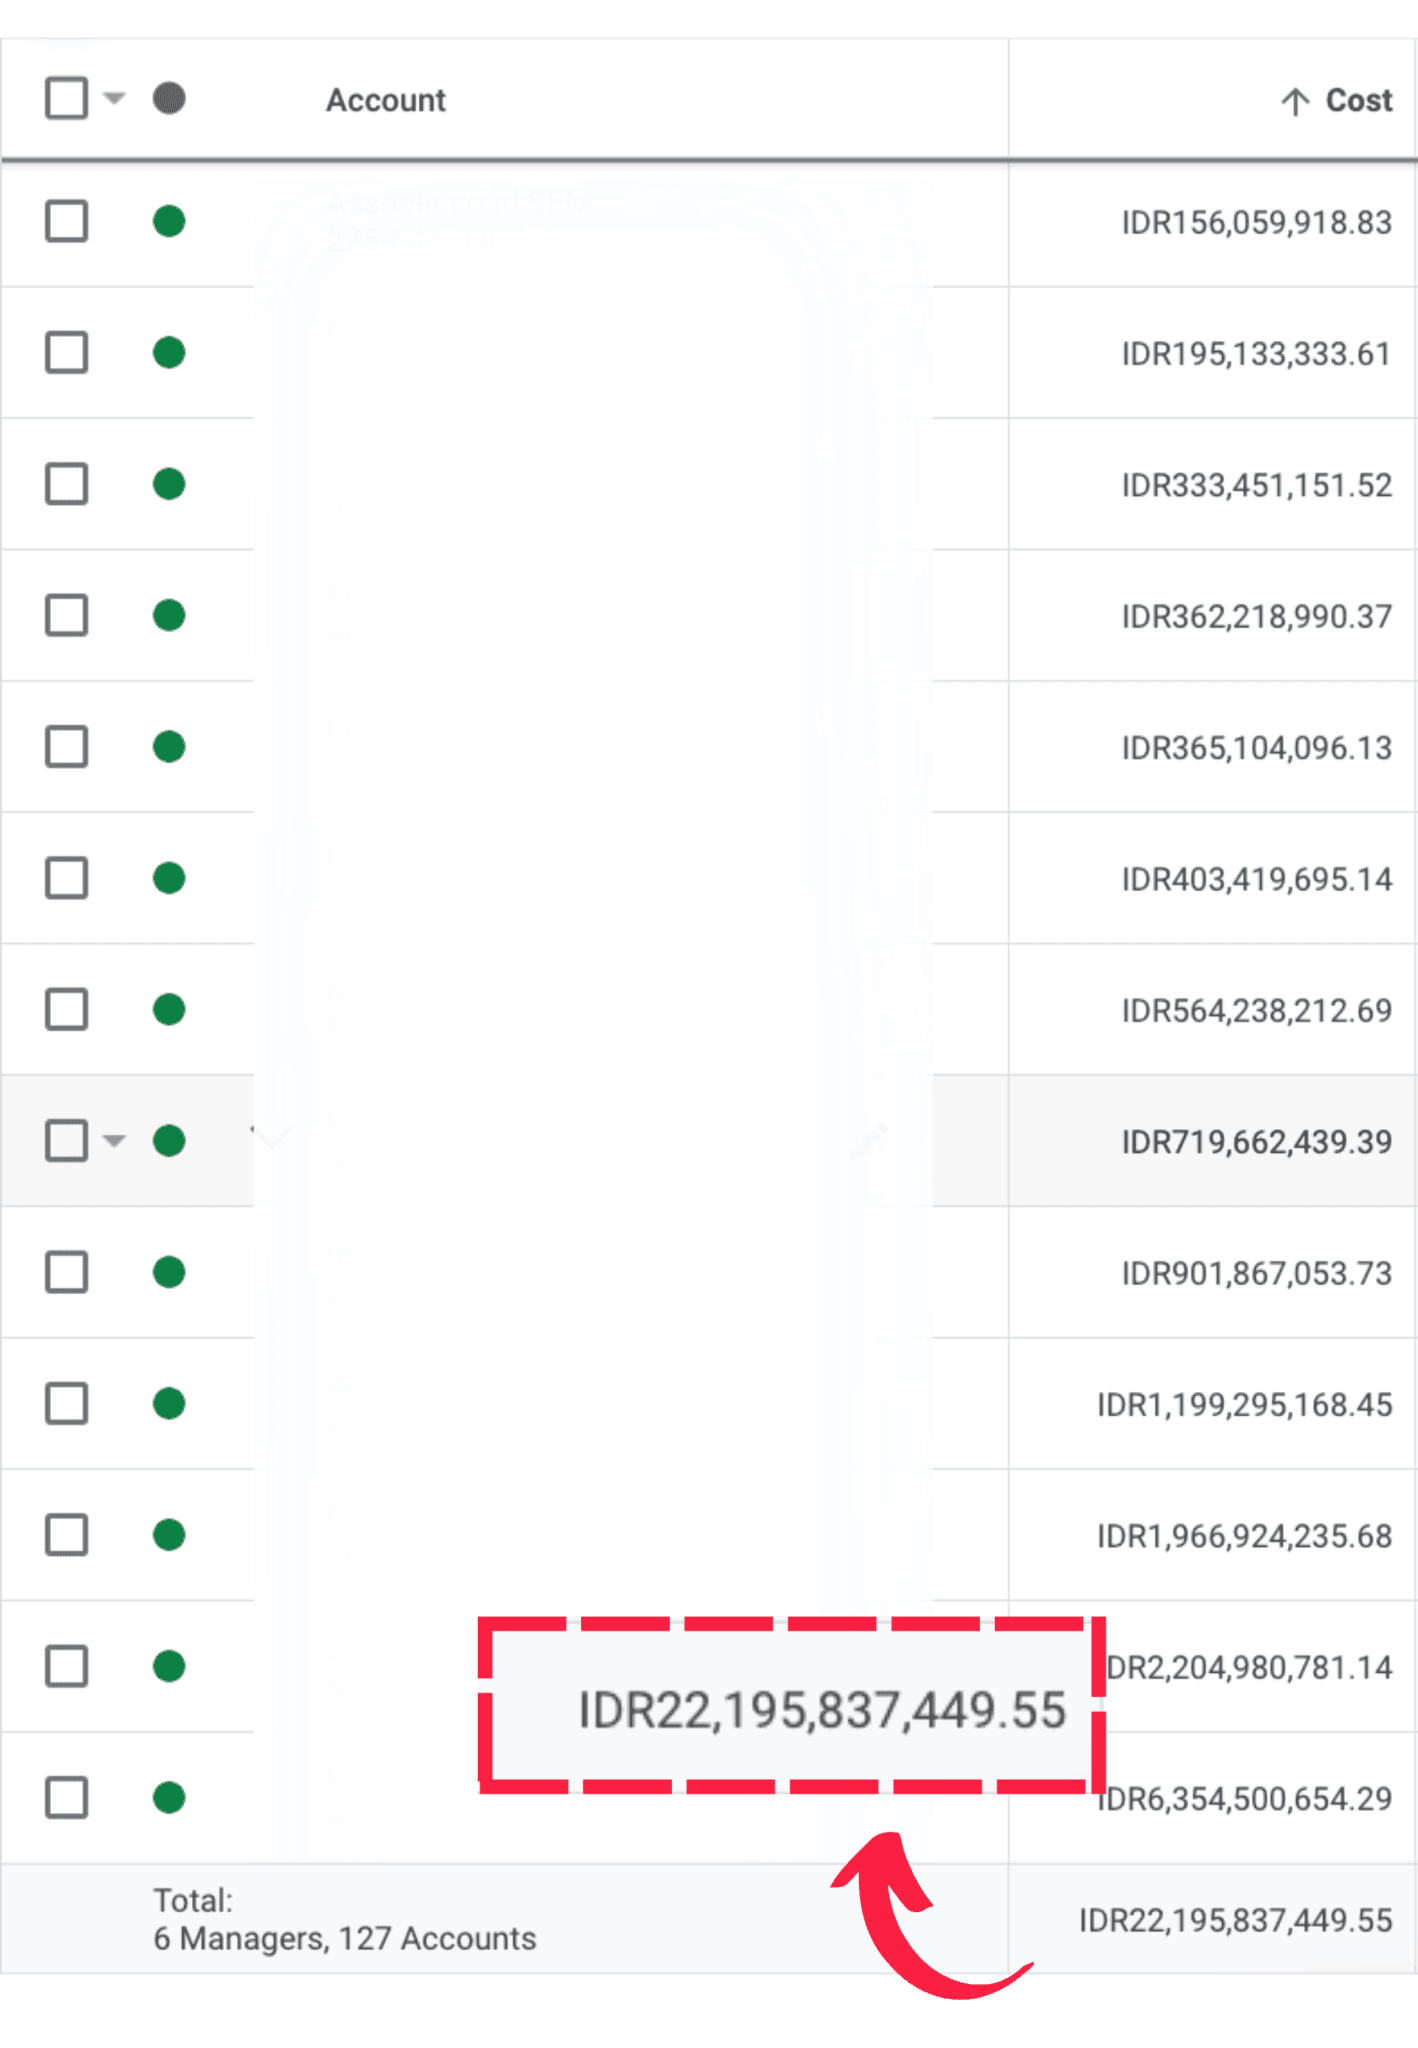Viewport: 1418px width, 2048px height.
Task: Click the gray status dot column header
Action: 169,98
